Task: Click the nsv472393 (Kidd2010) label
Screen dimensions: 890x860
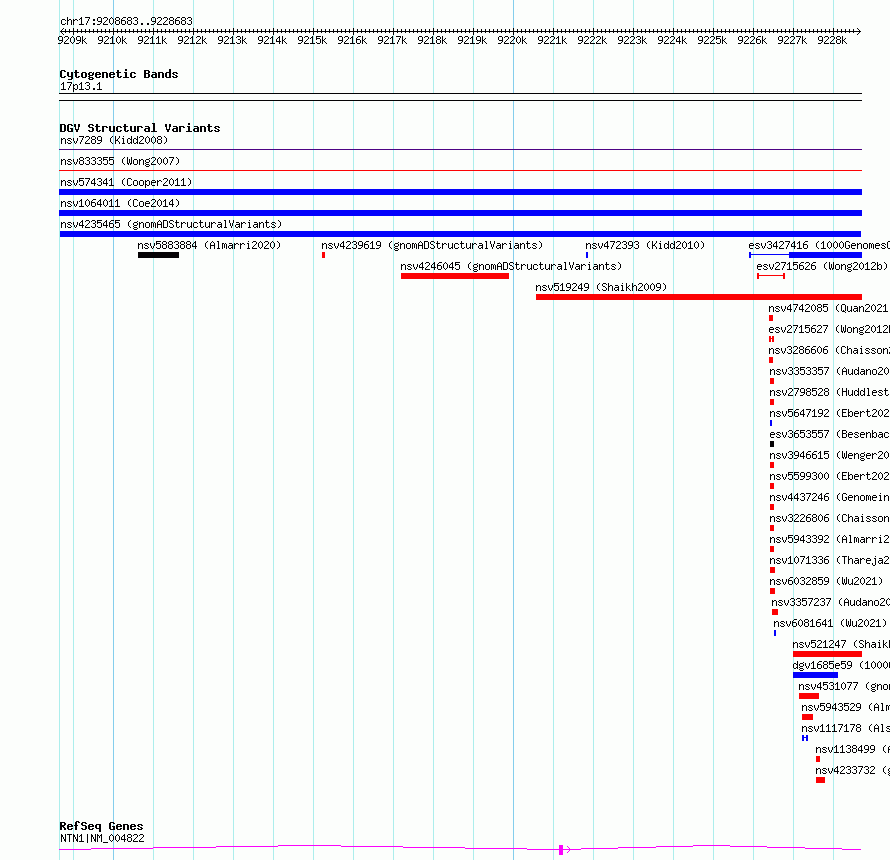Action: (x=645, y=245)
